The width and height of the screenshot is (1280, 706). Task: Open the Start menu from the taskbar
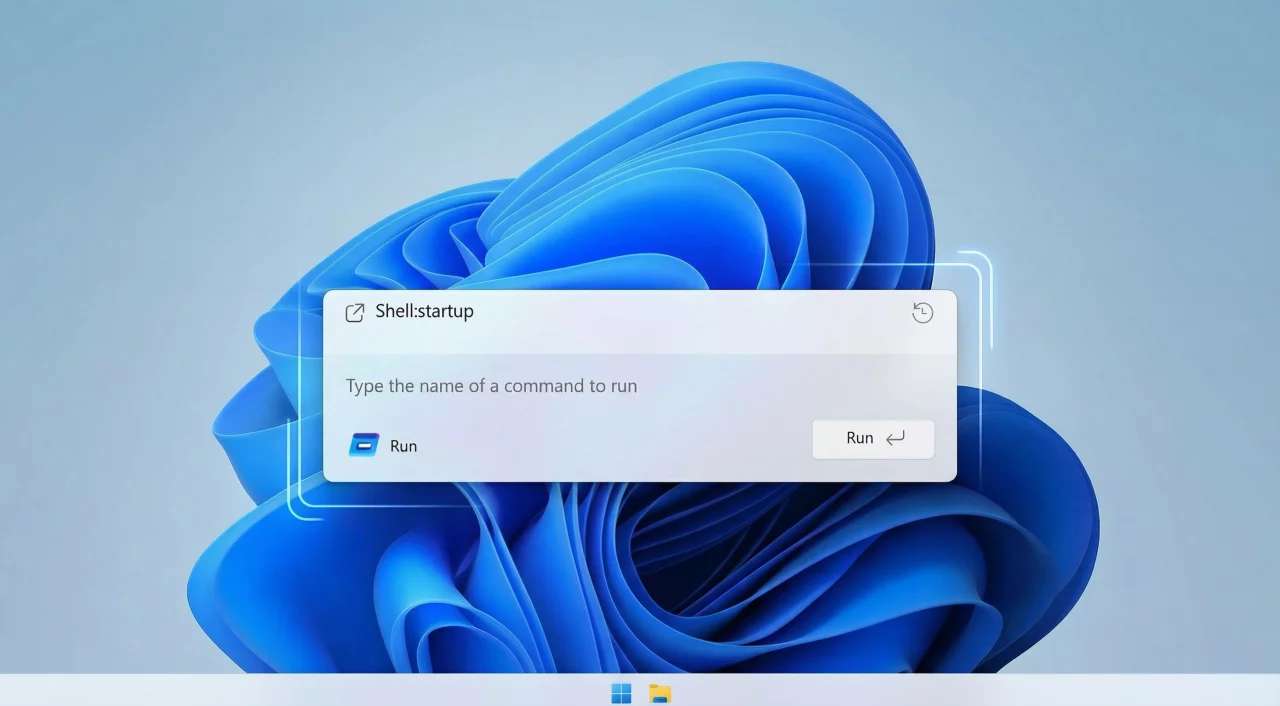tap(620, 692)
